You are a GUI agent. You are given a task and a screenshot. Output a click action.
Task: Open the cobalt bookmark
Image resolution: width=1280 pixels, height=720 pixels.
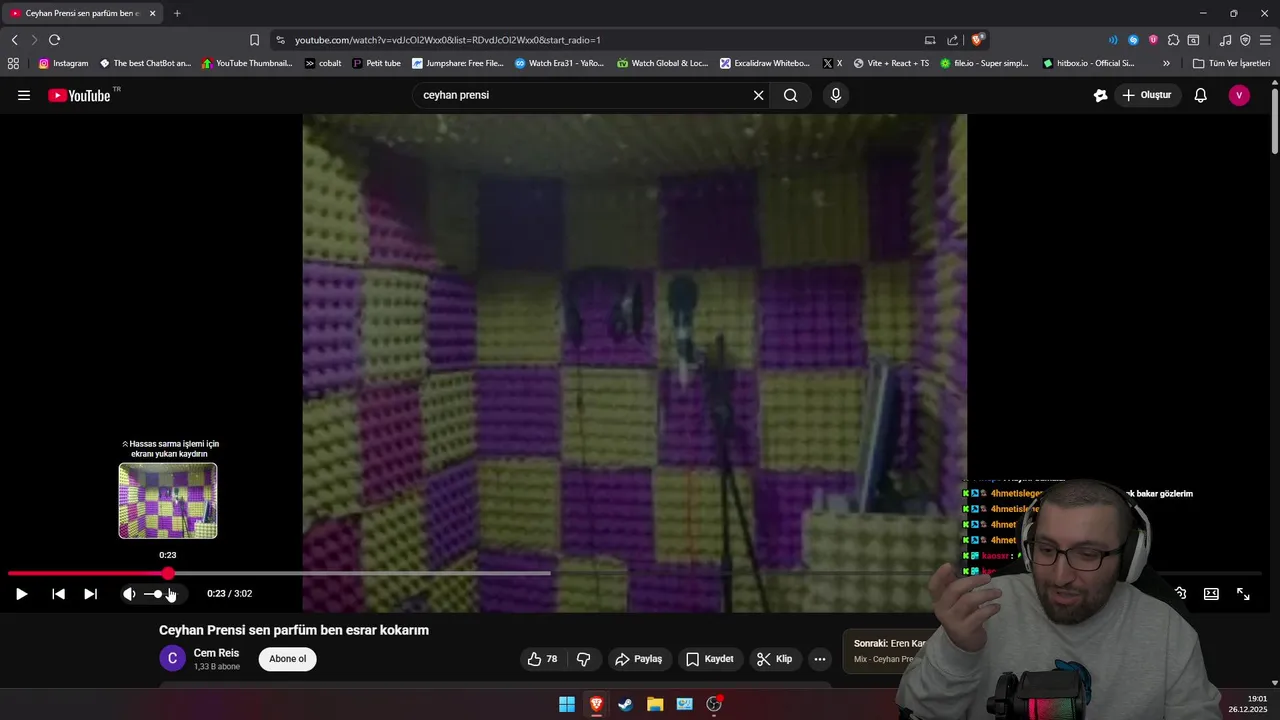coord(323,63)
